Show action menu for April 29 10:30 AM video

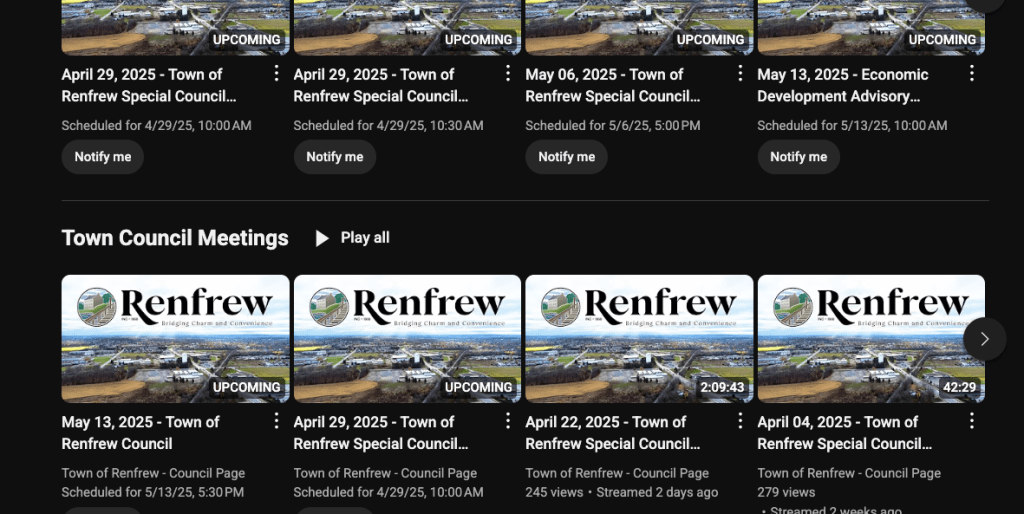coord(508,74)
